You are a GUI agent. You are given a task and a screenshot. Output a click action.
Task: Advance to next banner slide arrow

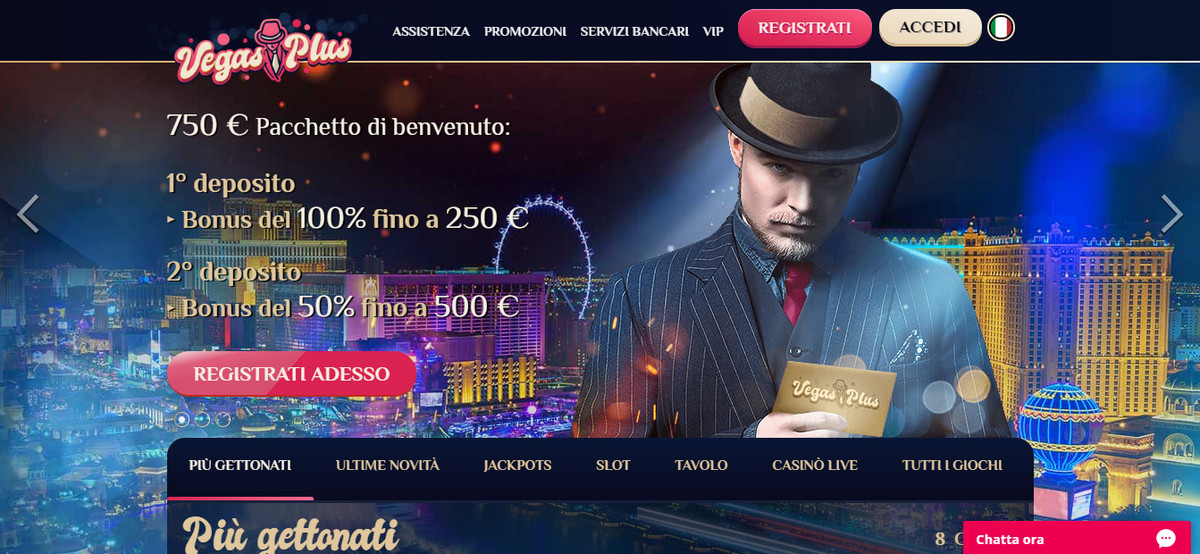point(1171,213)
